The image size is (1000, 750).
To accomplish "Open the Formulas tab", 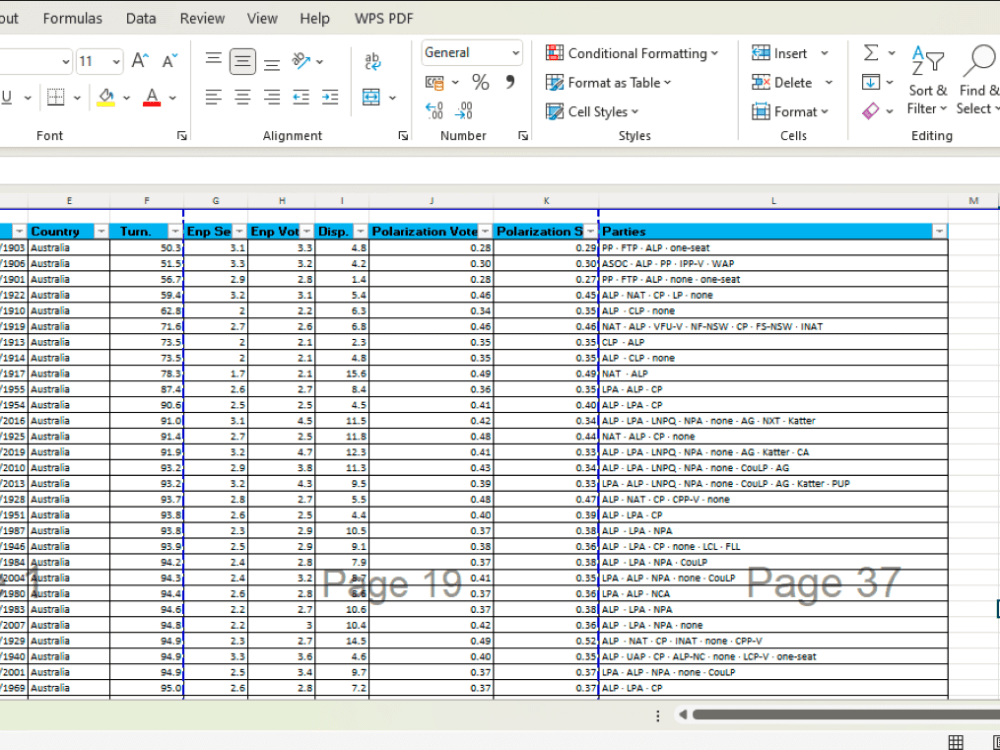I will click(72, 18).
